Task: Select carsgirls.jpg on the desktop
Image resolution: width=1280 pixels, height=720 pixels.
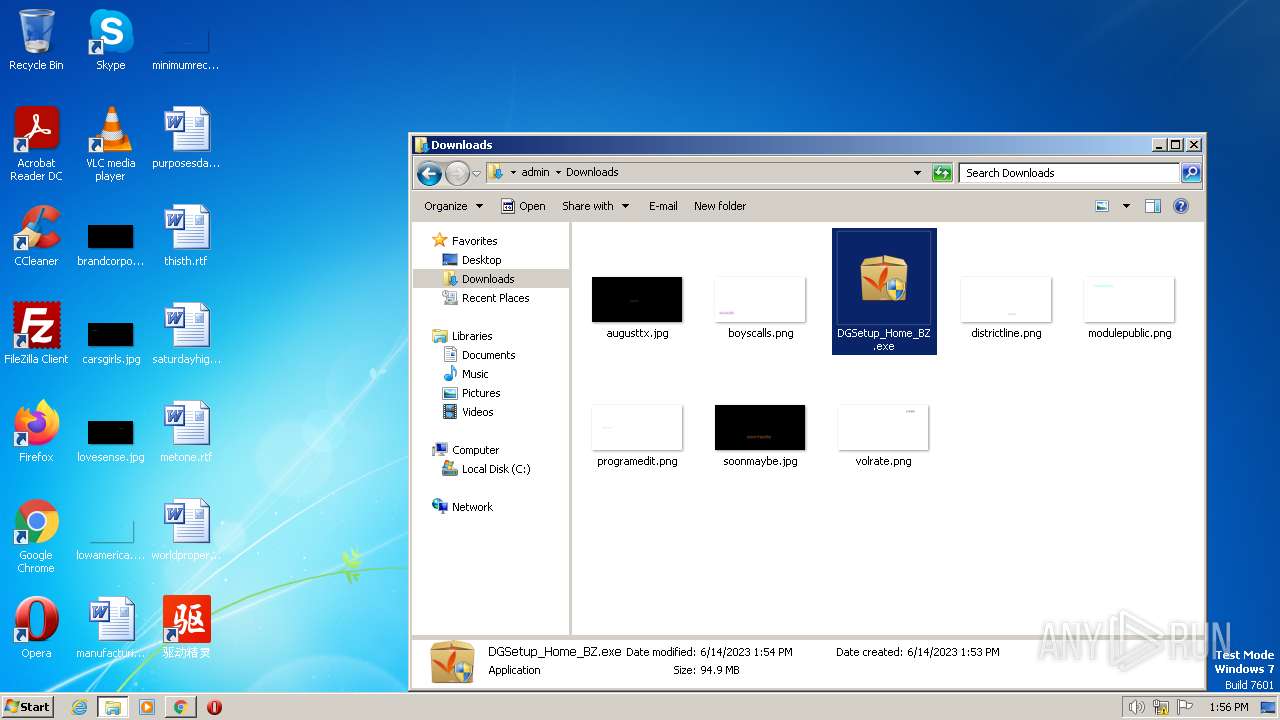Action: point(110,340)
